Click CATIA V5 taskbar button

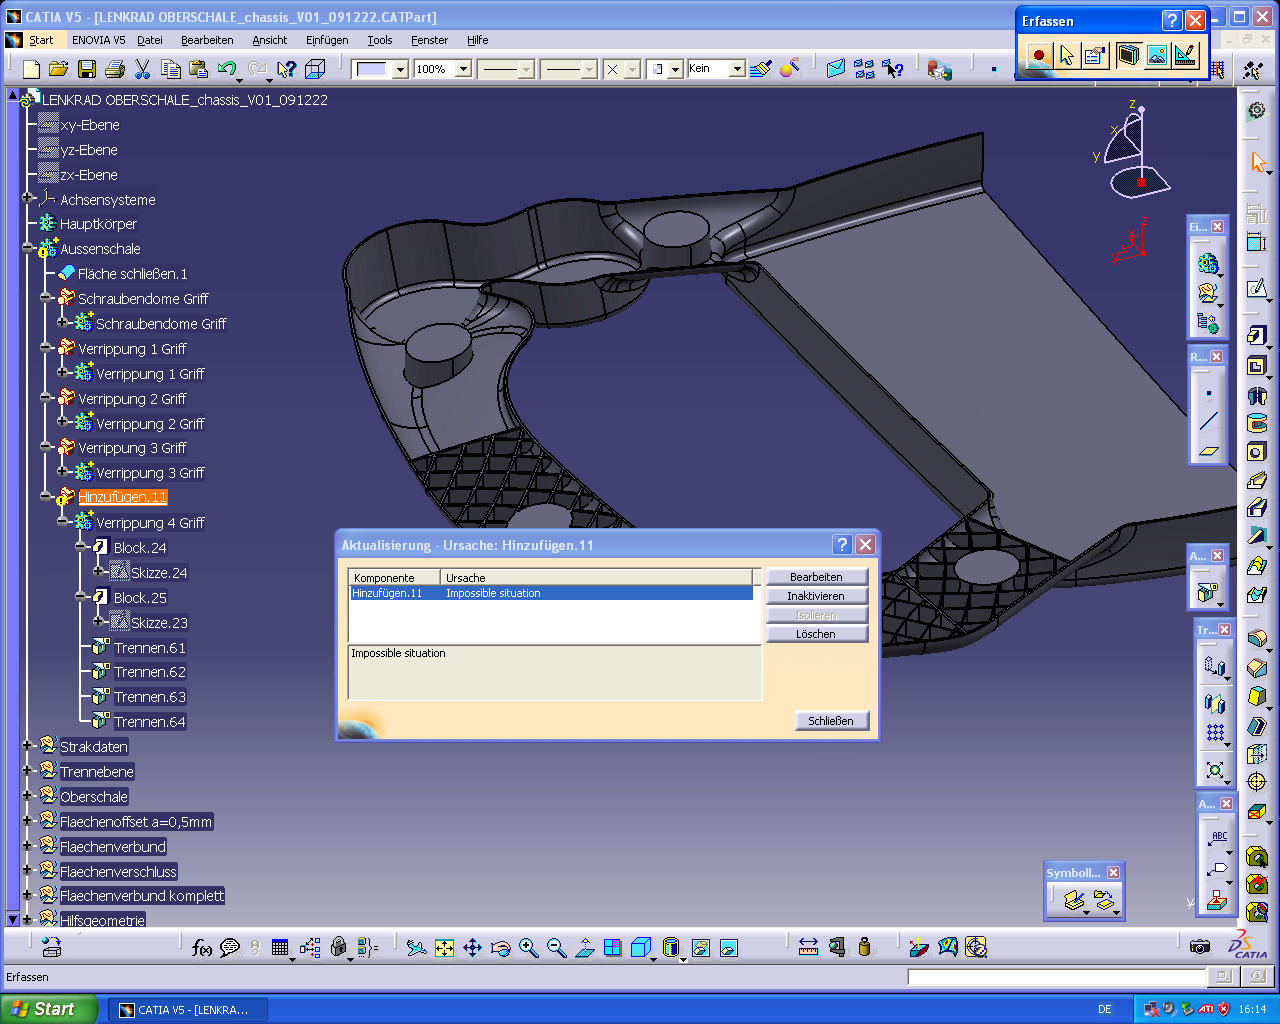click(x=187, y=1010)
